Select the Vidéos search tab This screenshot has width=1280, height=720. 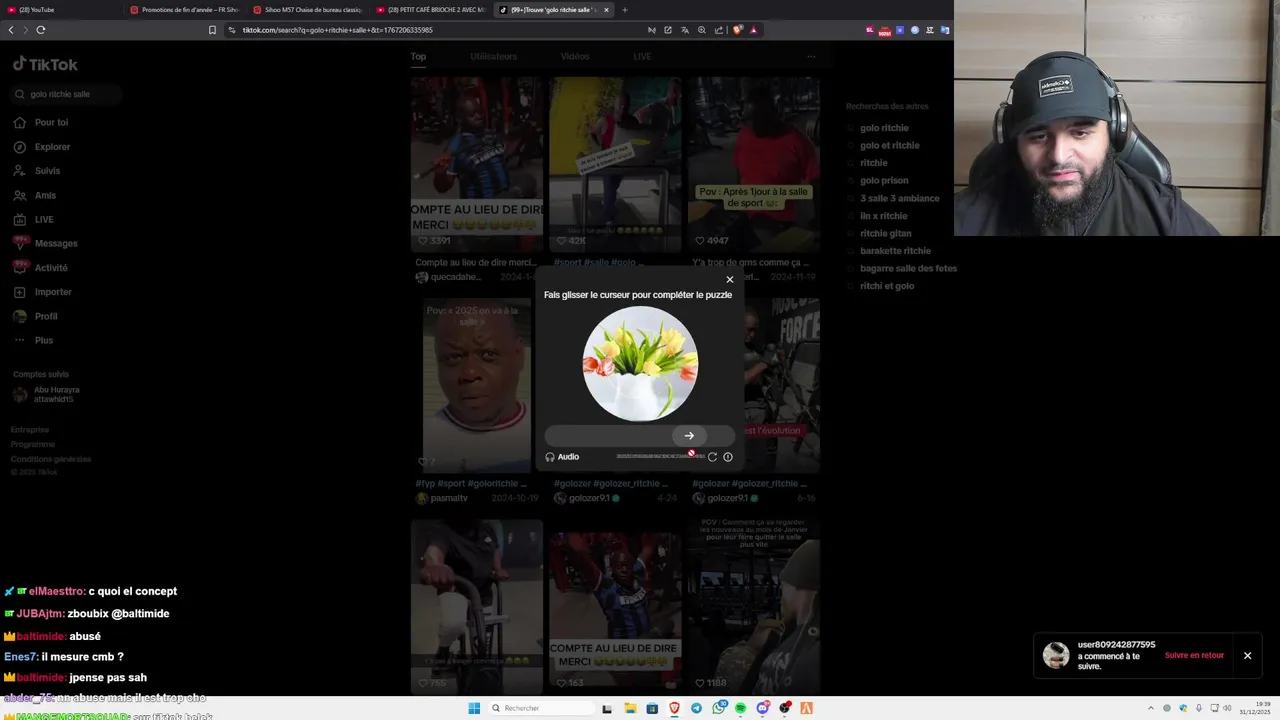(575, 57)
